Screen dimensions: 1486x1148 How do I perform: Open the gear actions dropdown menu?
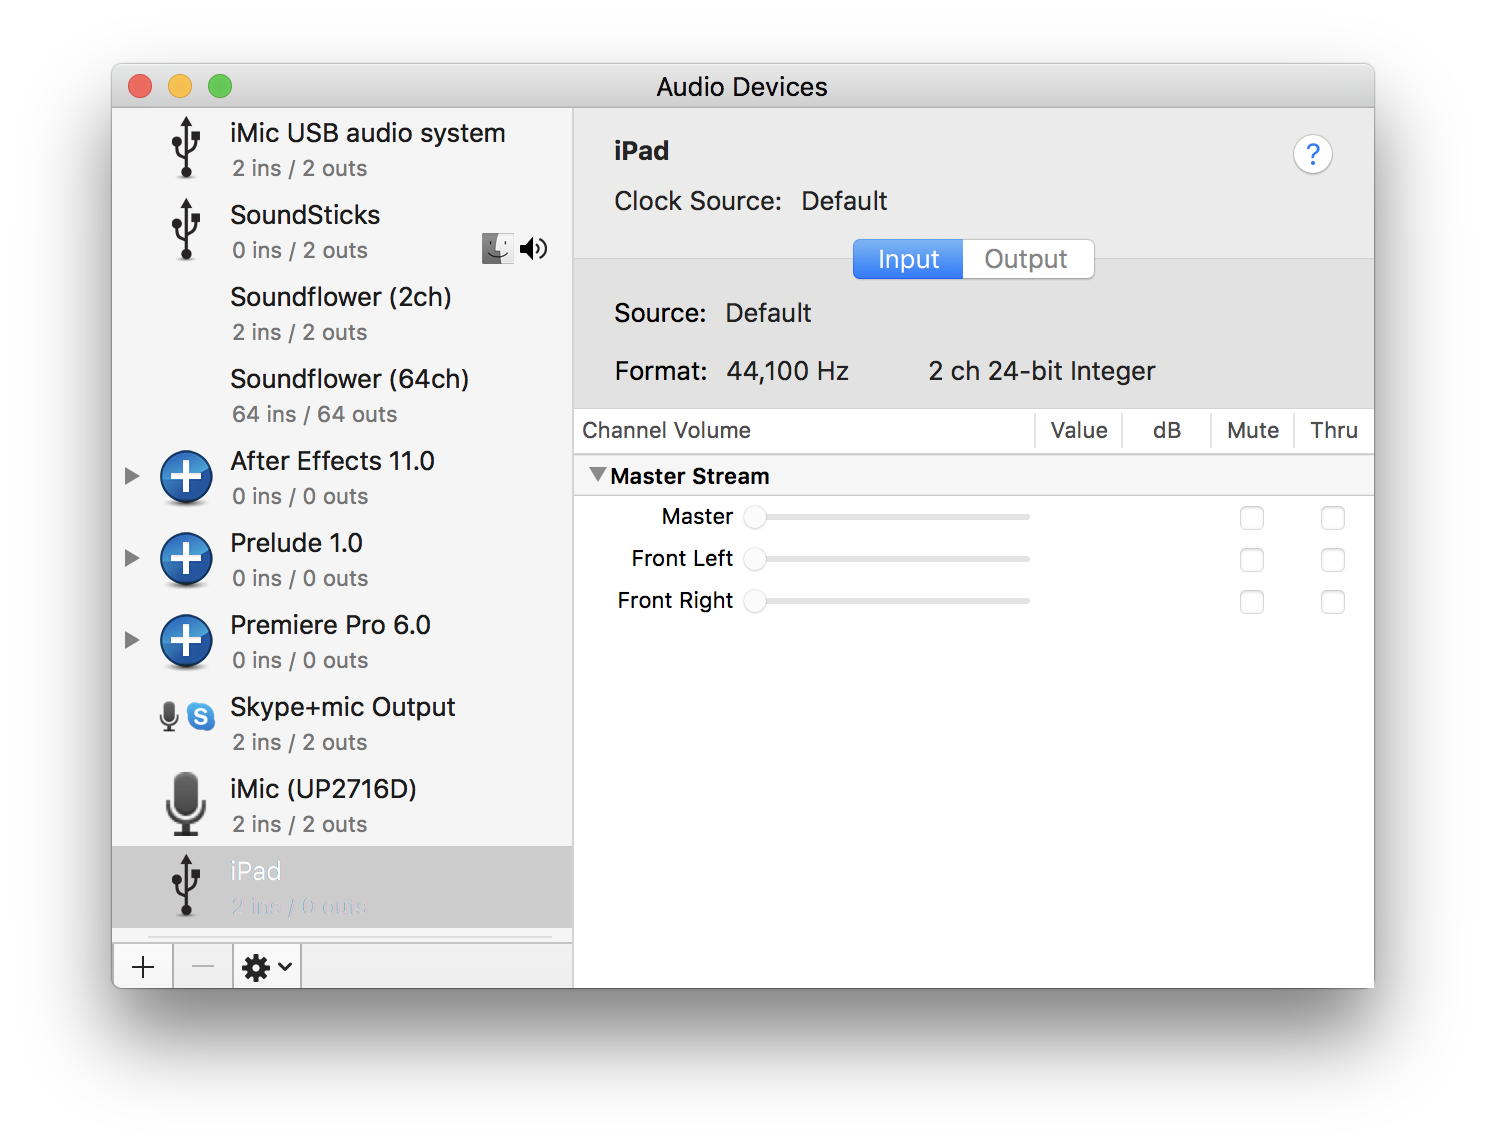pyautogui.click(x=267, y=967)
